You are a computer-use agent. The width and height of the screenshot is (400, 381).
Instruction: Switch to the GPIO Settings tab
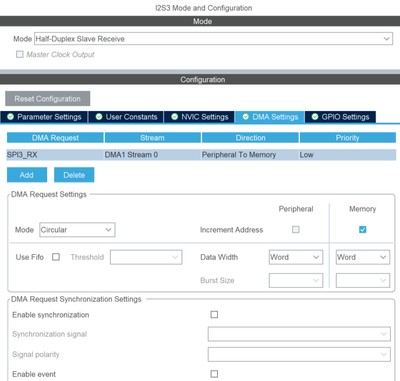(x=340, y=117)
